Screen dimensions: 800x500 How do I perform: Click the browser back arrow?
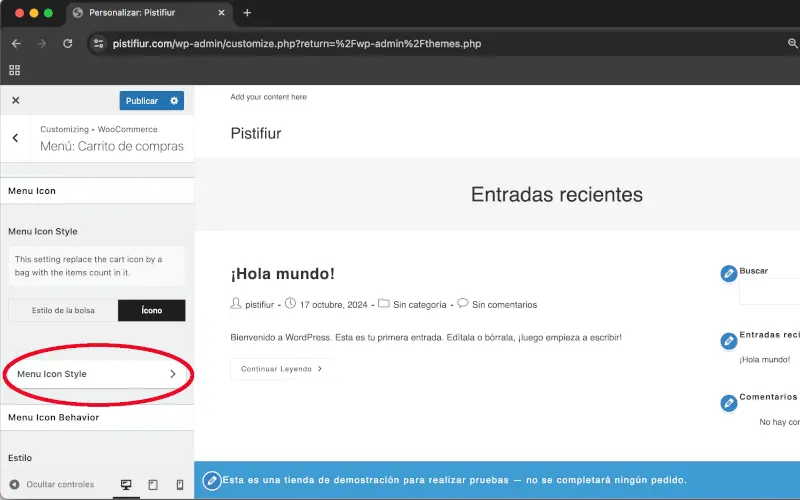16,44
